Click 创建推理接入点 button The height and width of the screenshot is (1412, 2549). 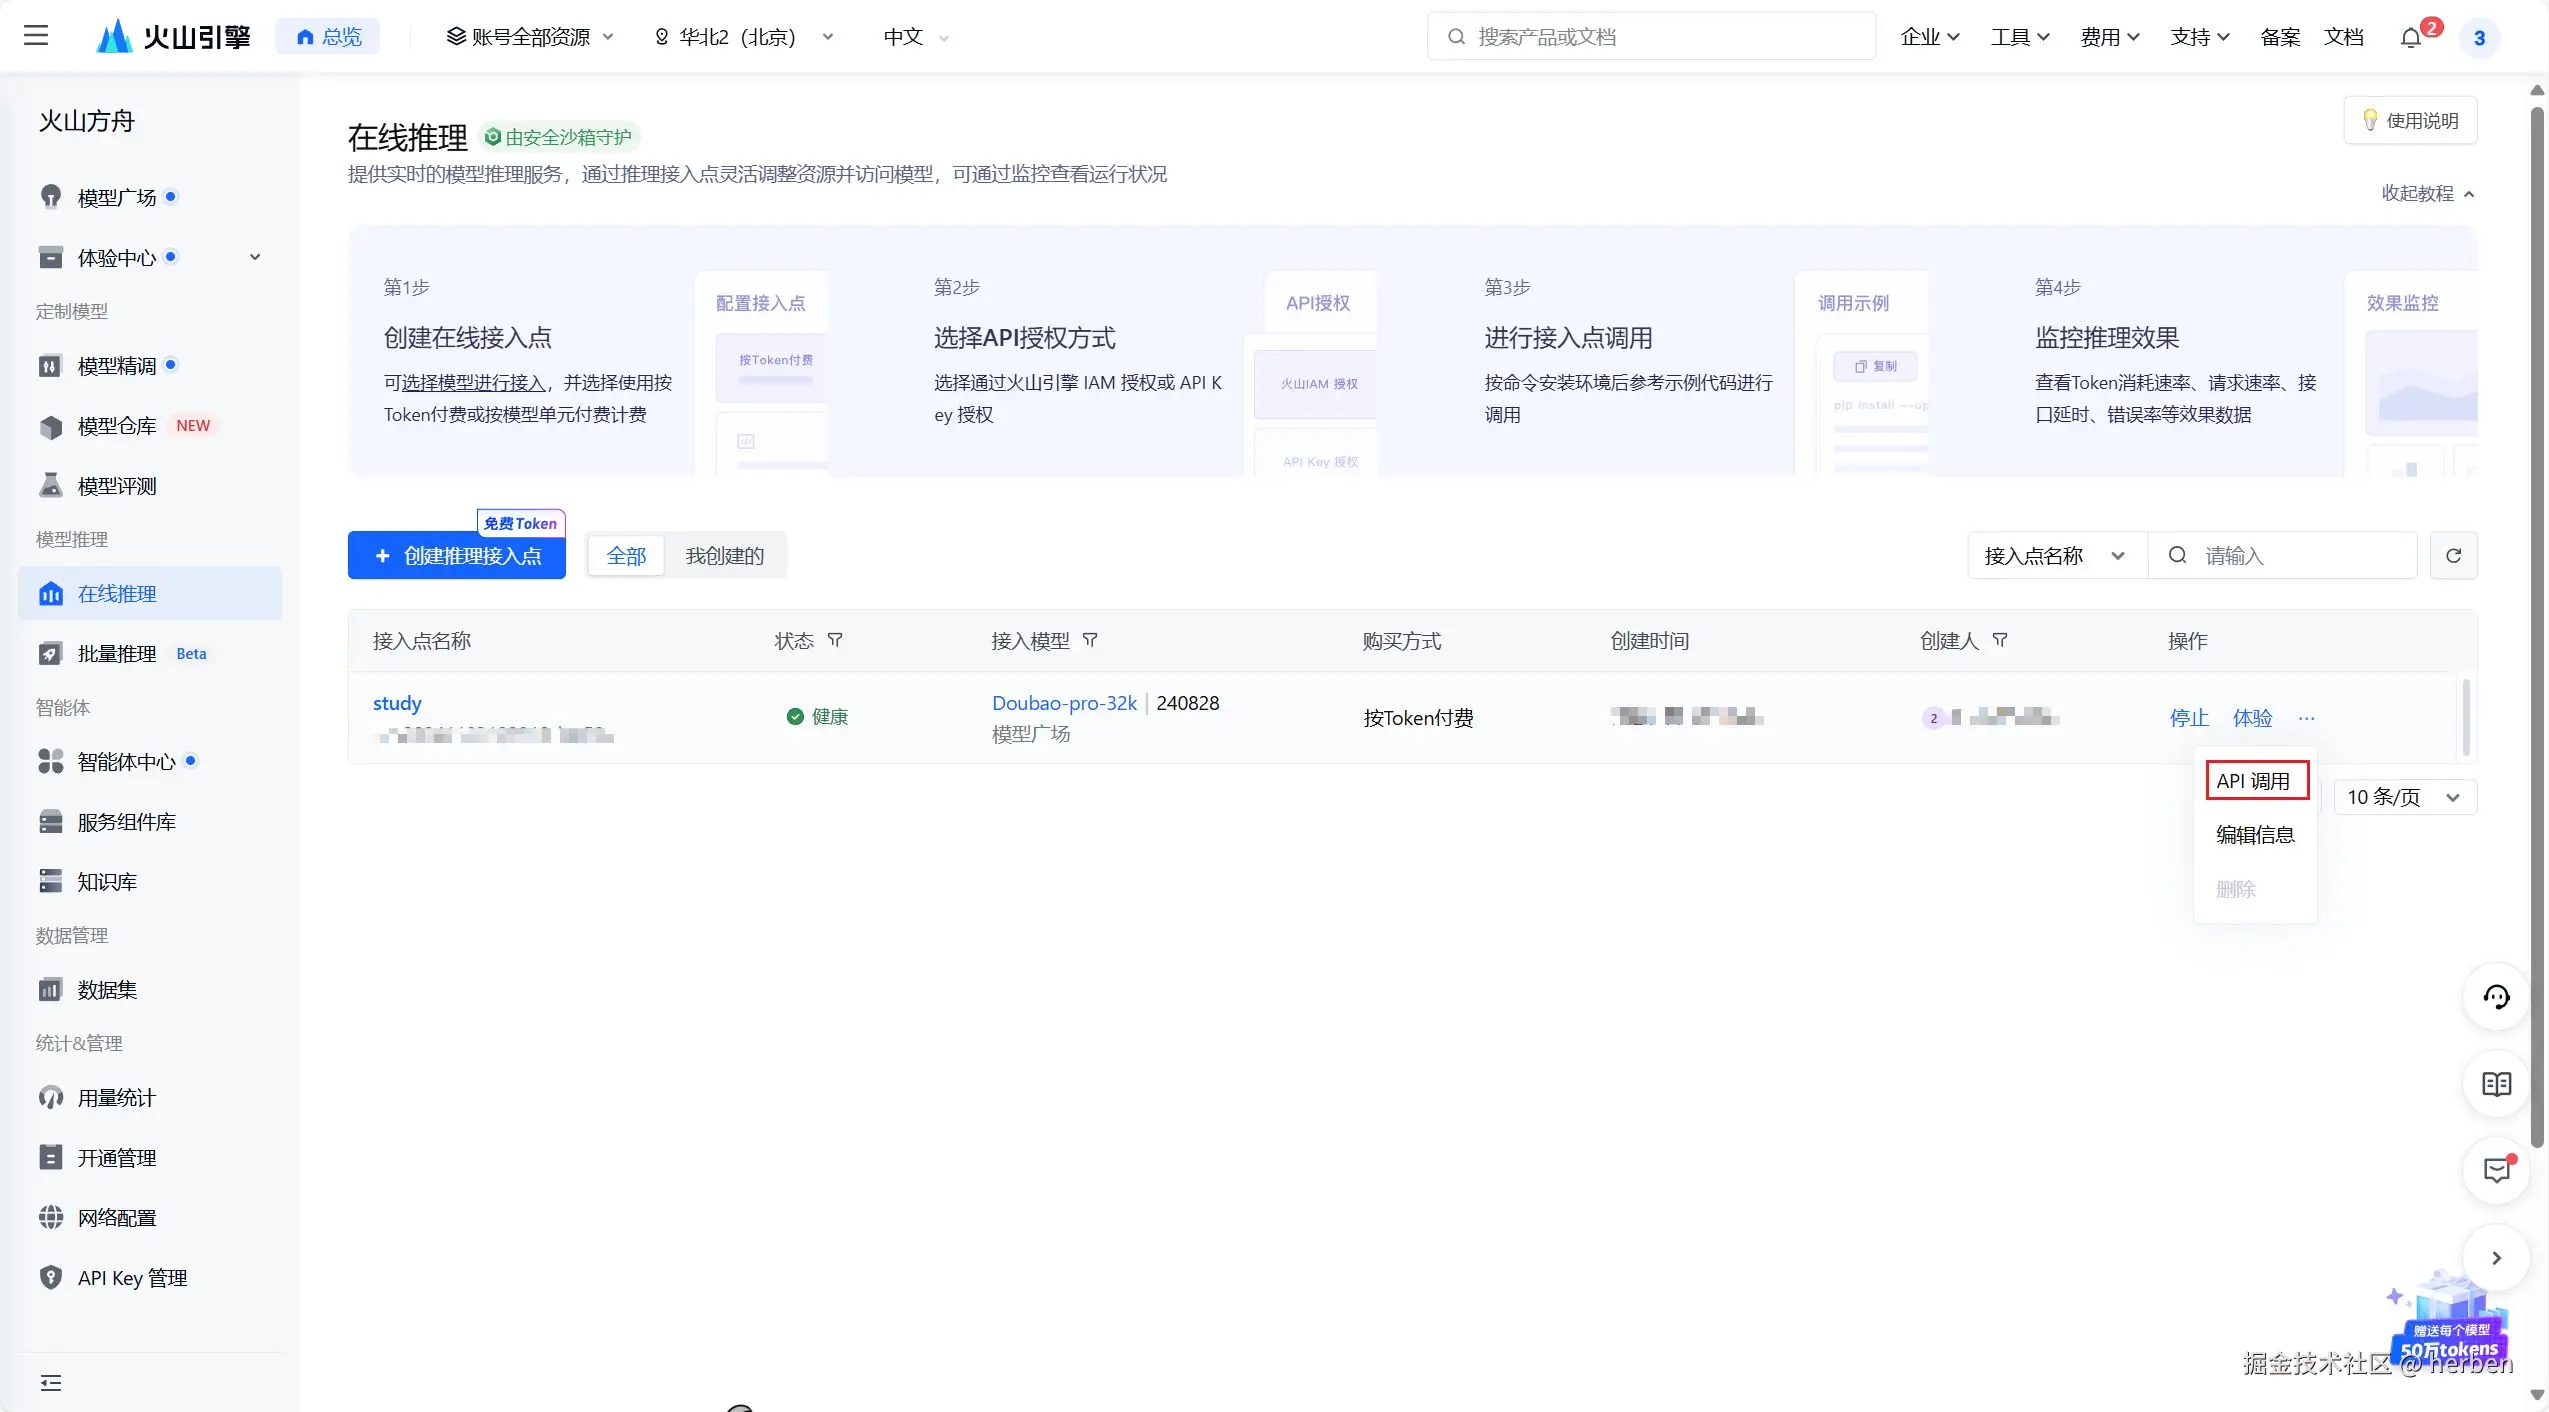(x=457, y=555)
